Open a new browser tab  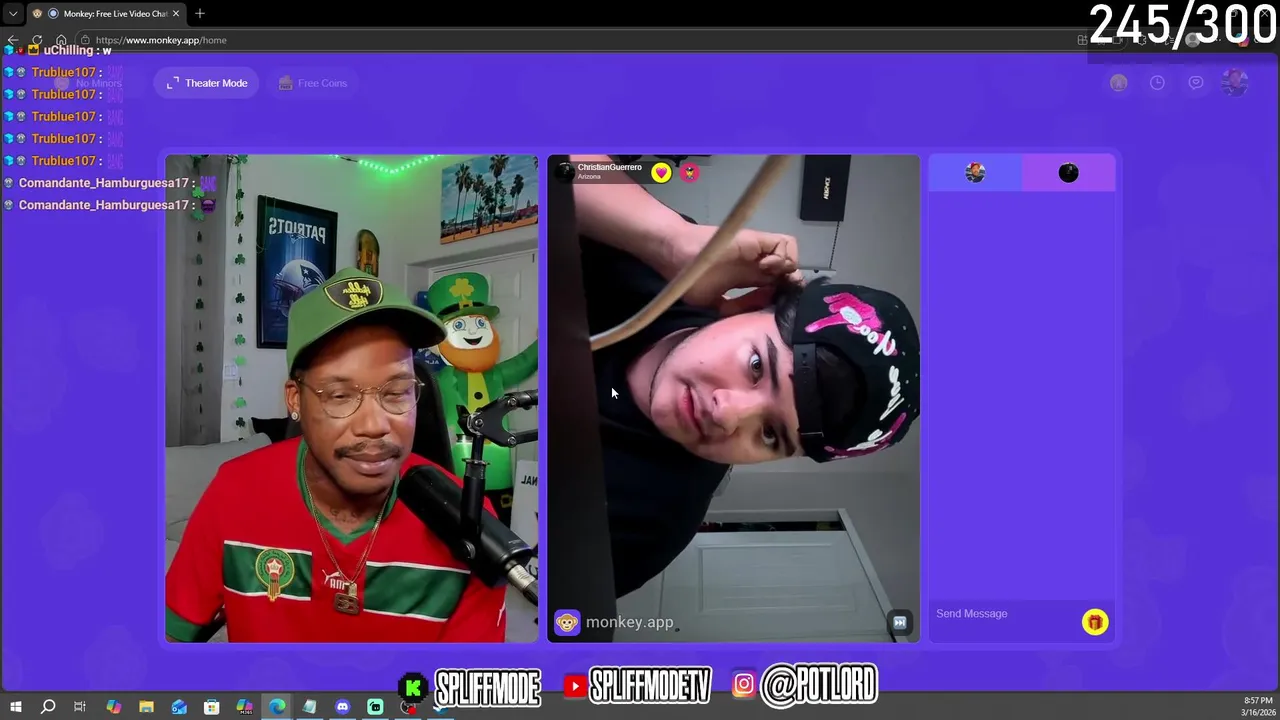(x=200, y=14)
